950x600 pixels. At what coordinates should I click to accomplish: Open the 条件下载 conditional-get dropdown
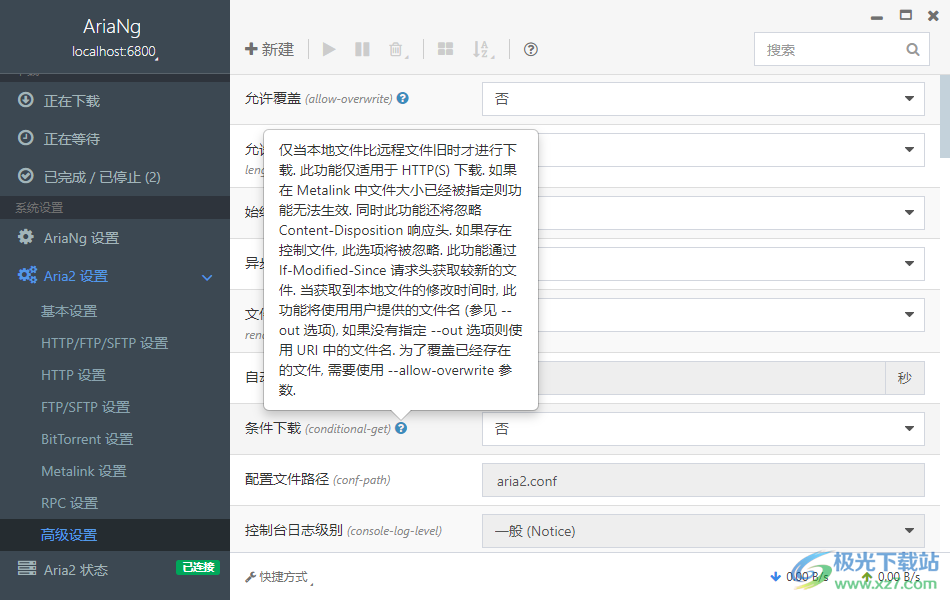coord(703,429)
